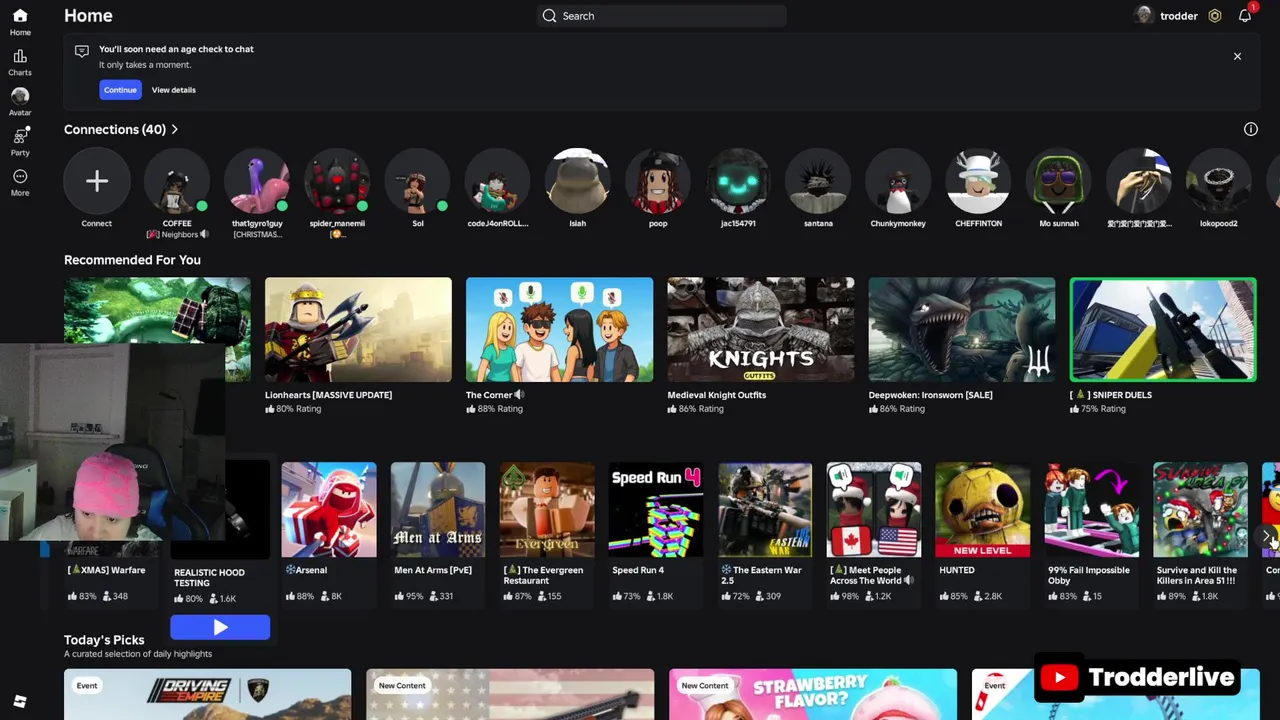Click the Medieval Knight Outfits title

(717, 395)
